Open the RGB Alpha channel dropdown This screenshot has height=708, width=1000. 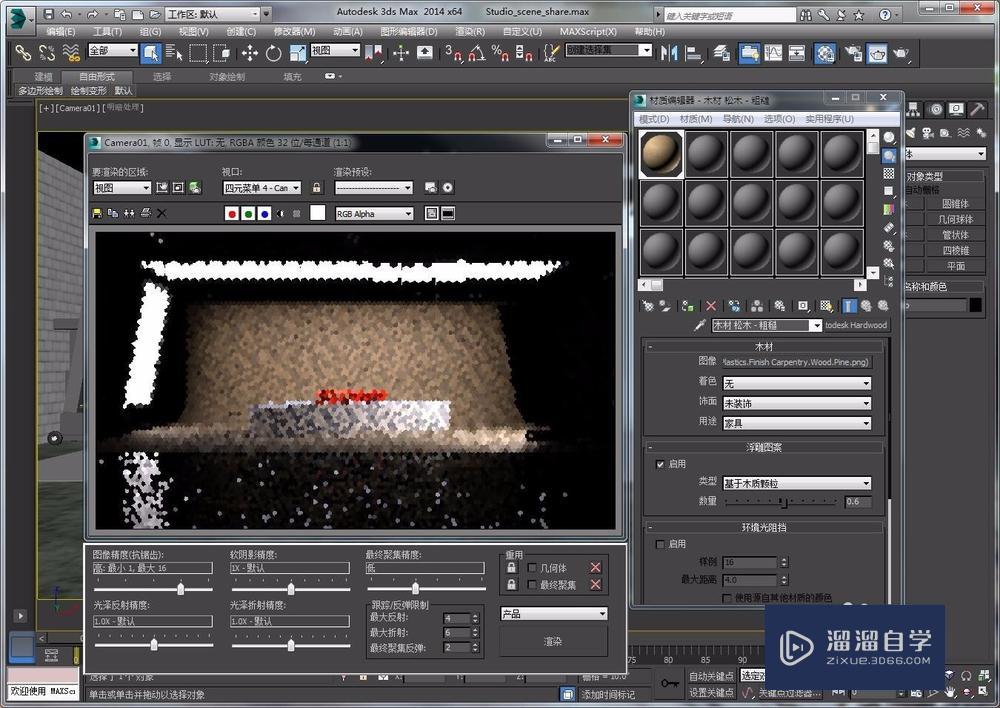point(374,214)
